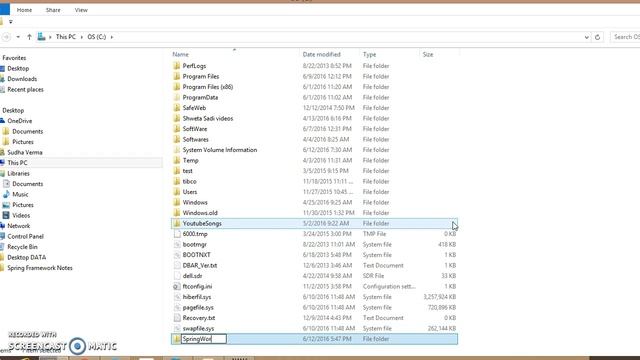Image resolution: width=640 pixels, height=360 pixels.
Task: Select Users folder icon
Action: (176, 192)
